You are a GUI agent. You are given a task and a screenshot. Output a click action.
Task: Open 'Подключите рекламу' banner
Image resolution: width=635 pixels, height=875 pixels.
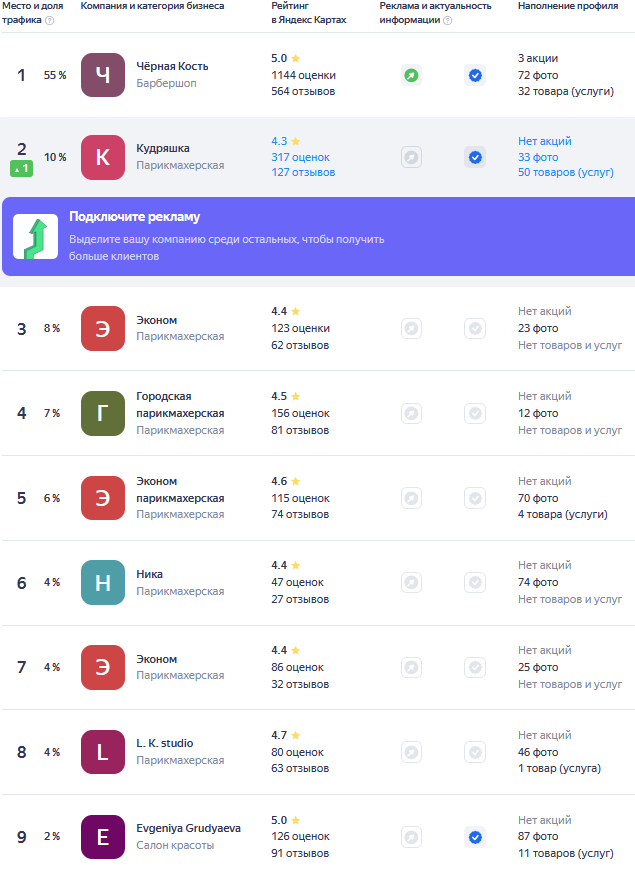click(319, 237)
